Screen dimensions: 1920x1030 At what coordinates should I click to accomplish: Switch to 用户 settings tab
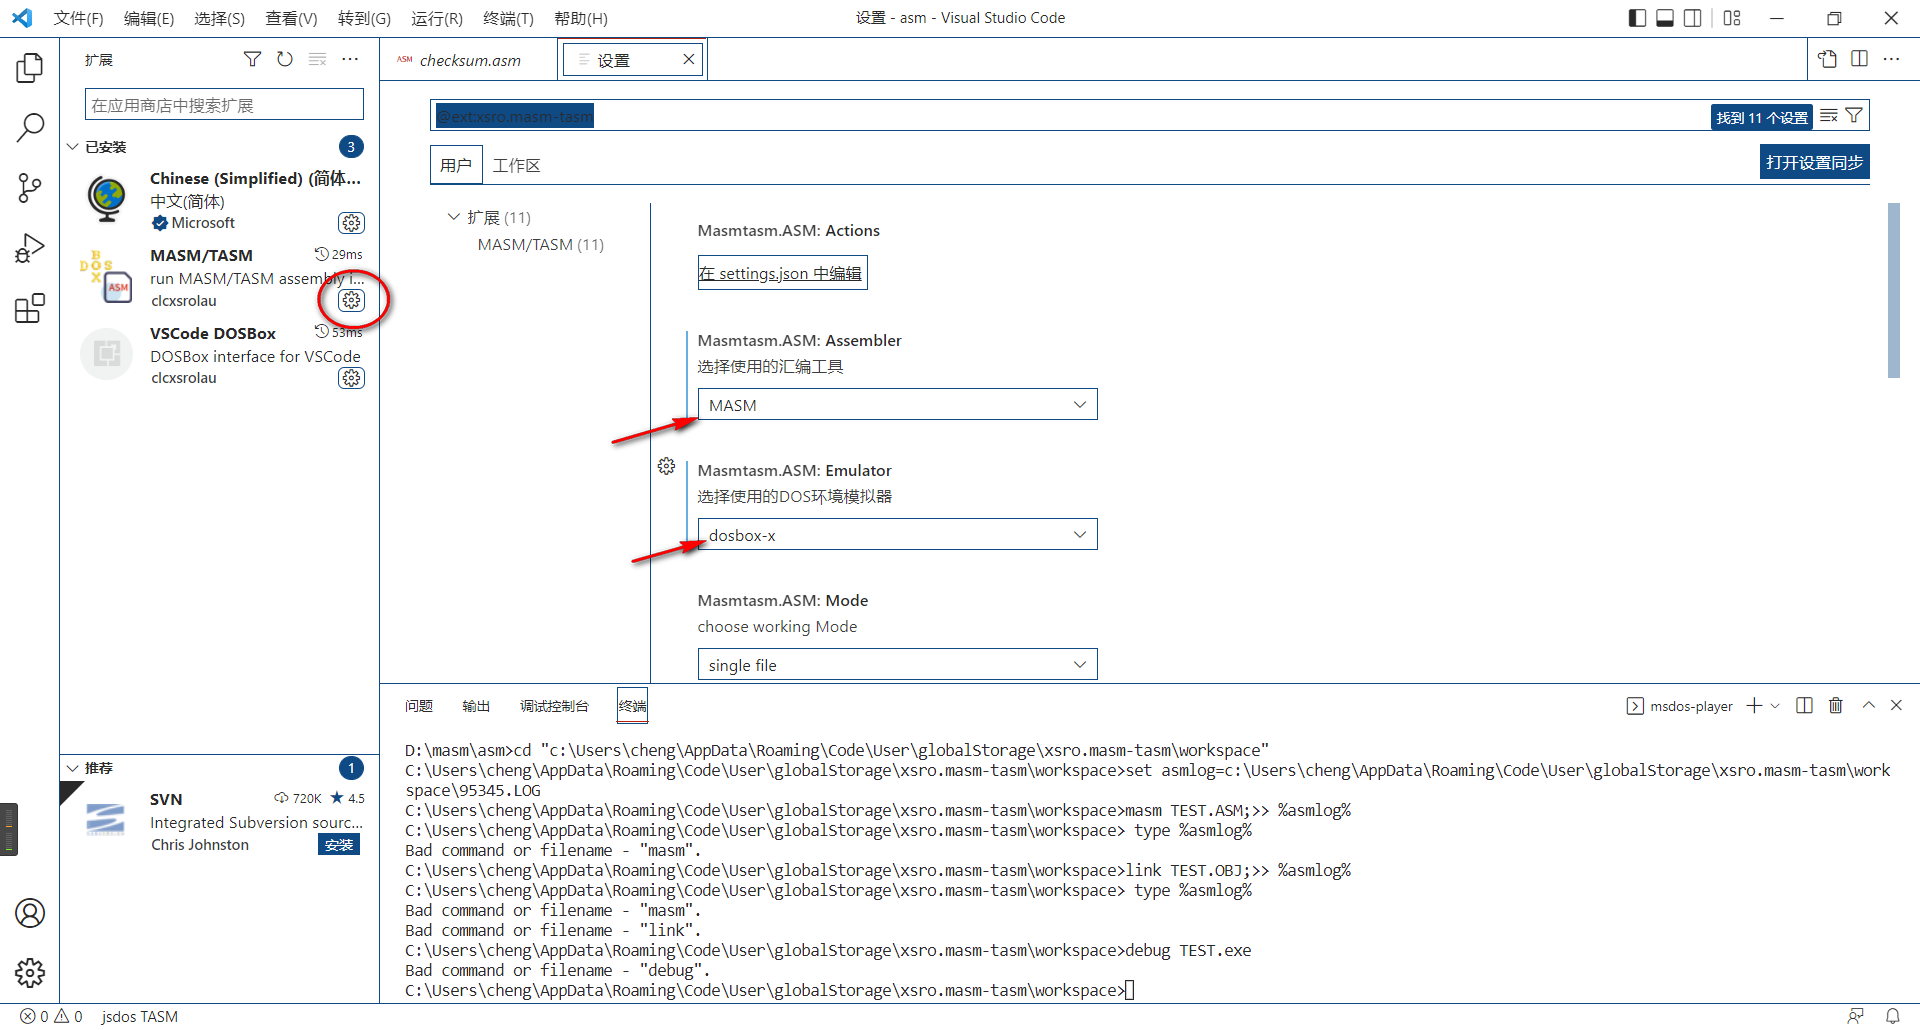point(456,165)
